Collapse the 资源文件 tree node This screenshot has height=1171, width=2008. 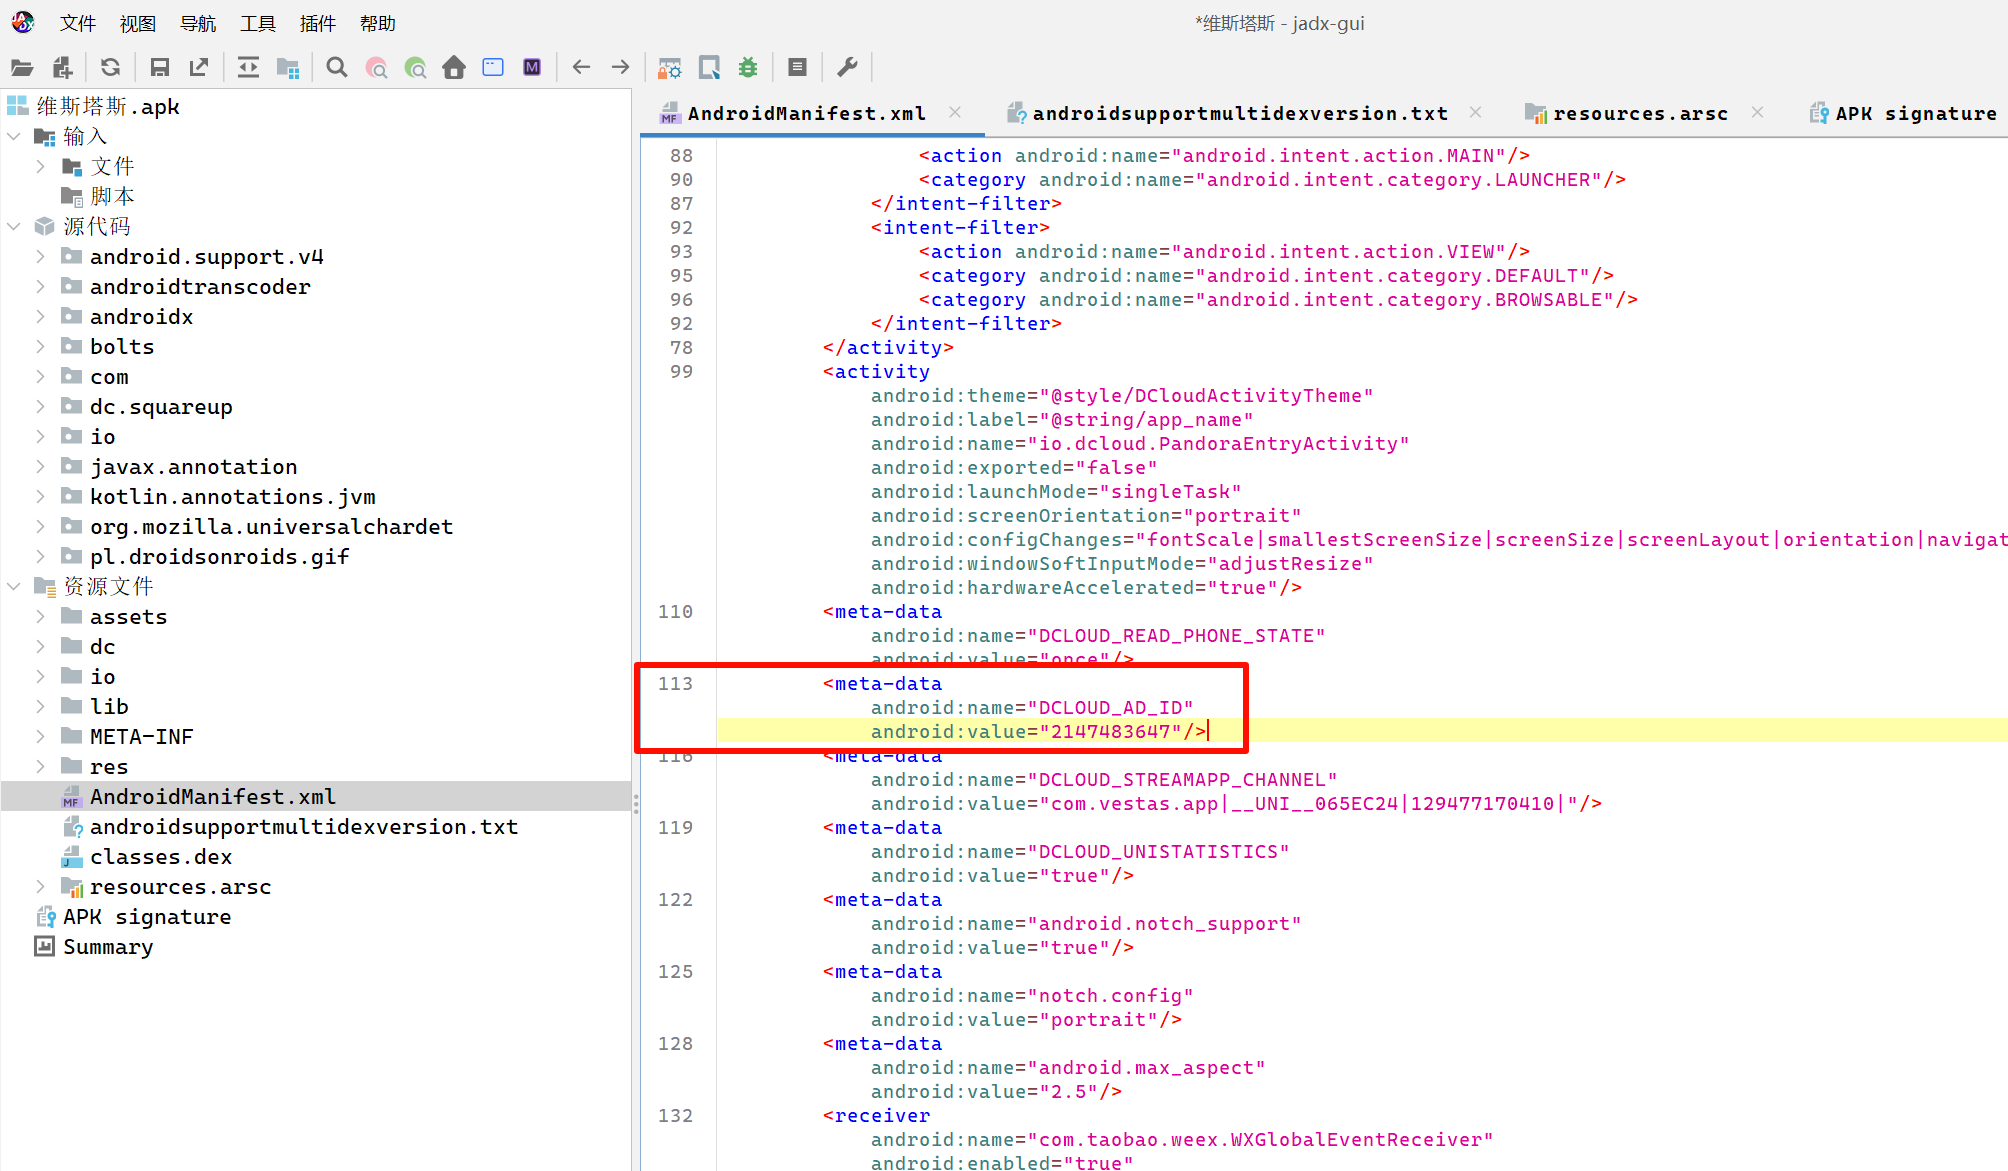tap(14, 586)
